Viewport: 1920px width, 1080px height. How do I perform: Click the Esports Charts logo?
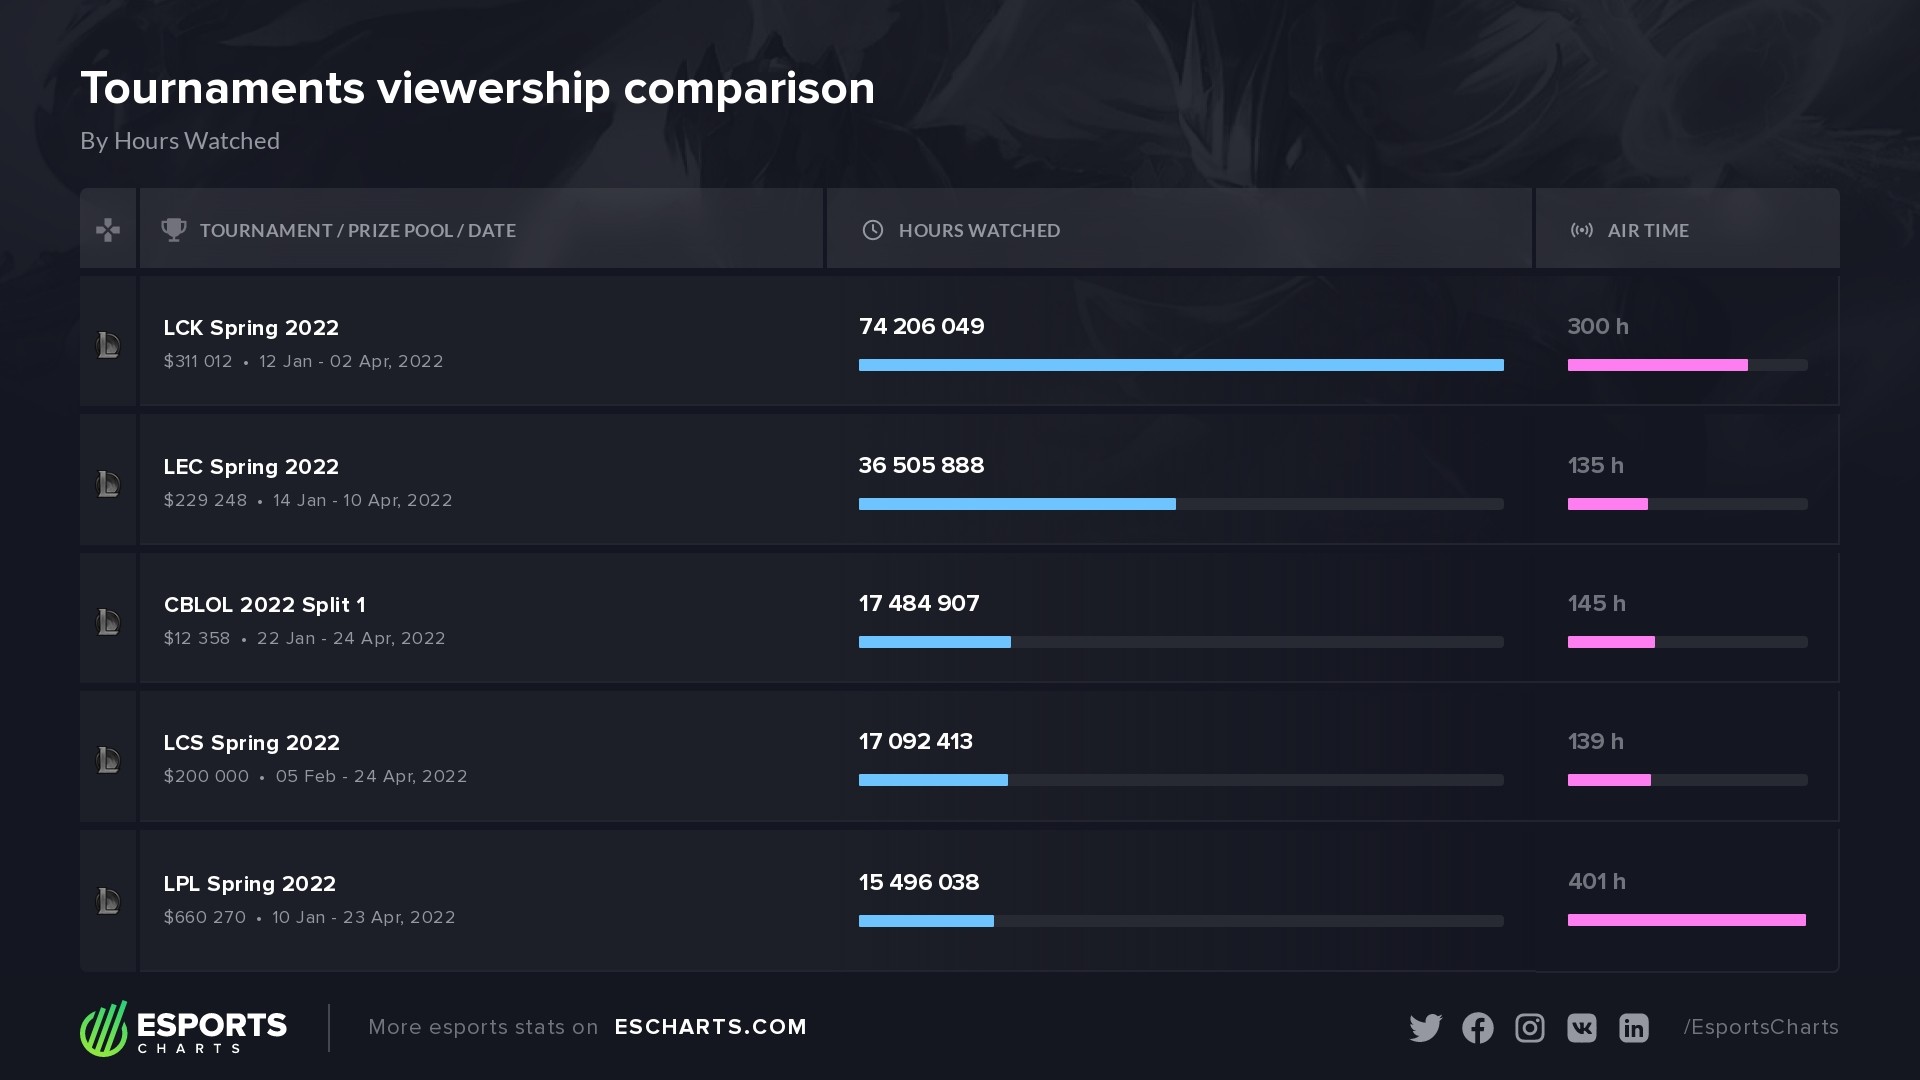tap(184, 1028)
